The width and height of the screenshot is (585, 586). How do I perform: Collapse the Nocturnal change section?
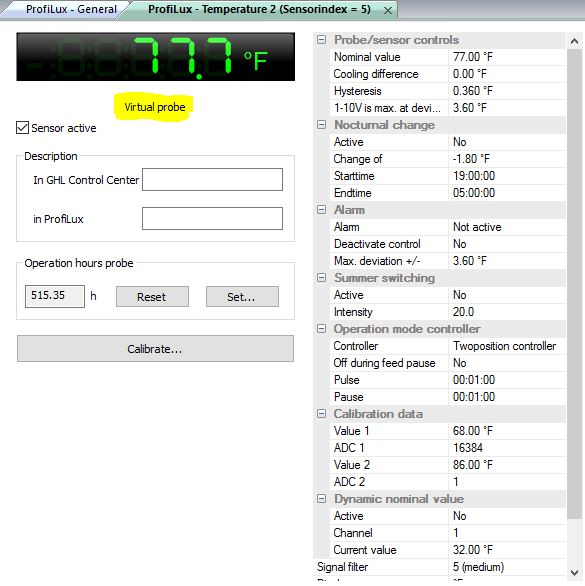[x=321, y=124]
